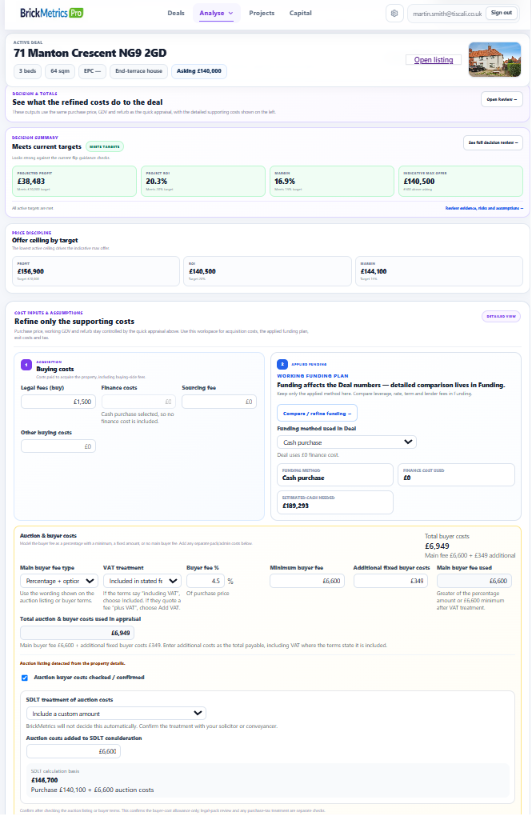The image size is (531, 815).
Task: Click the Open Review button
Action: (x=501, y=99)
